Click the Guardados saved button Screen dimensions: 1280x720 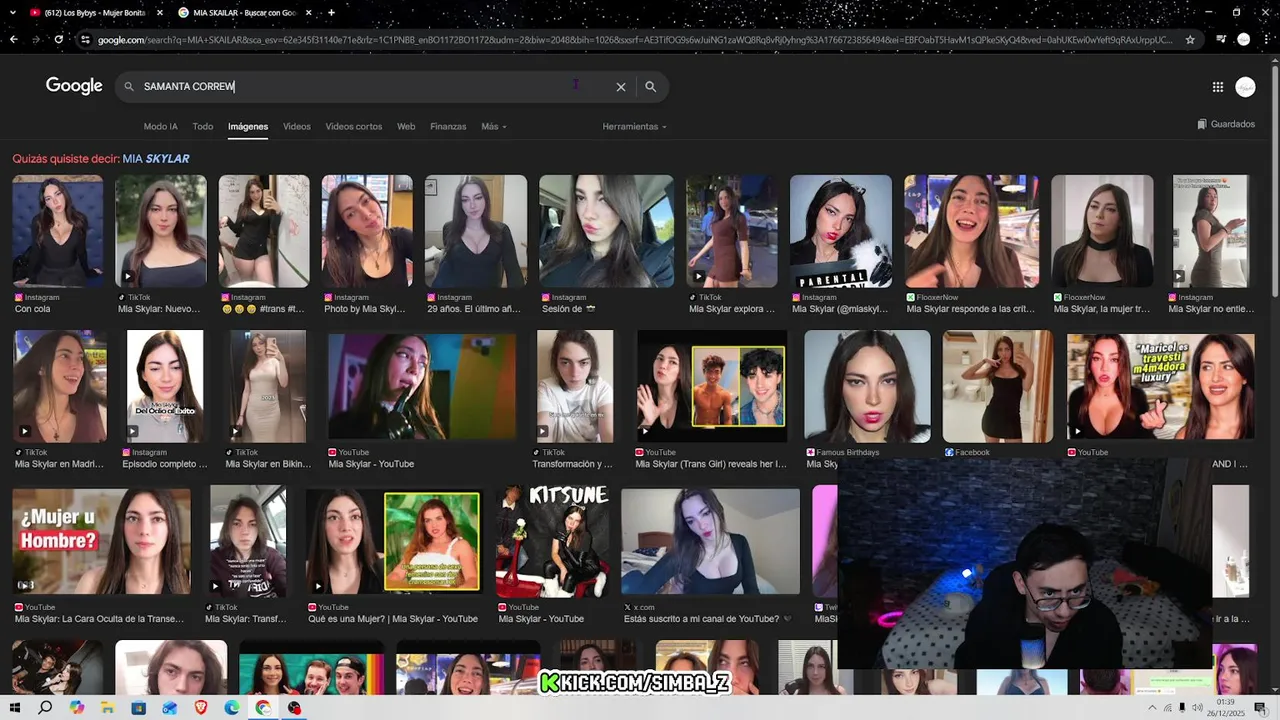point(1226,124)
